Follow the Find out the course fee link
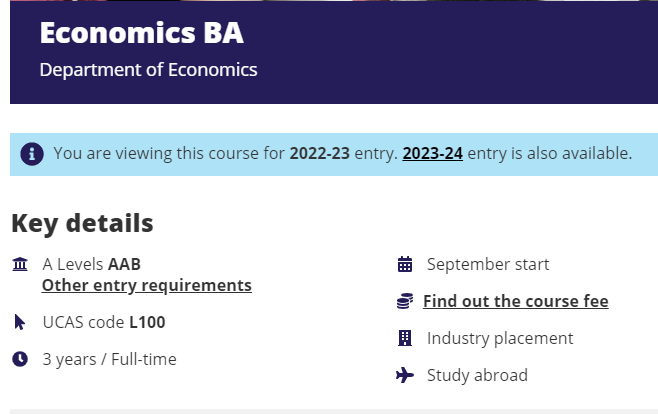Screen dimensions: 658x414 pos(515,301)
